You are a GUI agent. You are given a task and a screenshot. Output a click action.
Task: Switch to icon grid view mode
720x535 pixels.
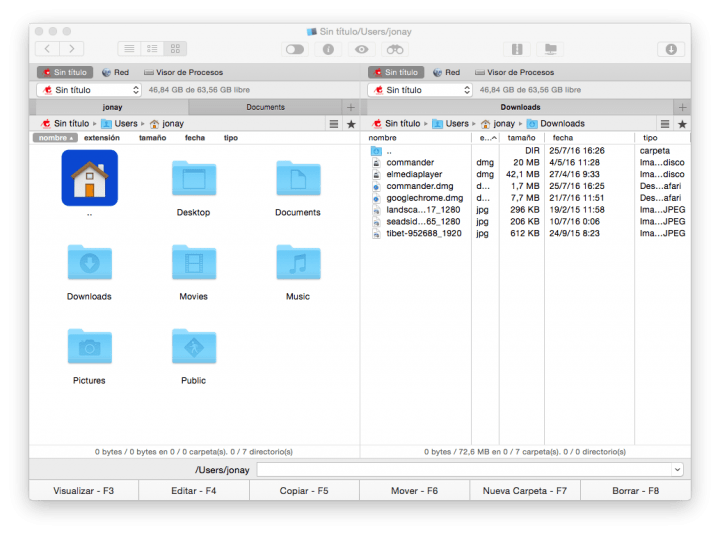(175, 49)
